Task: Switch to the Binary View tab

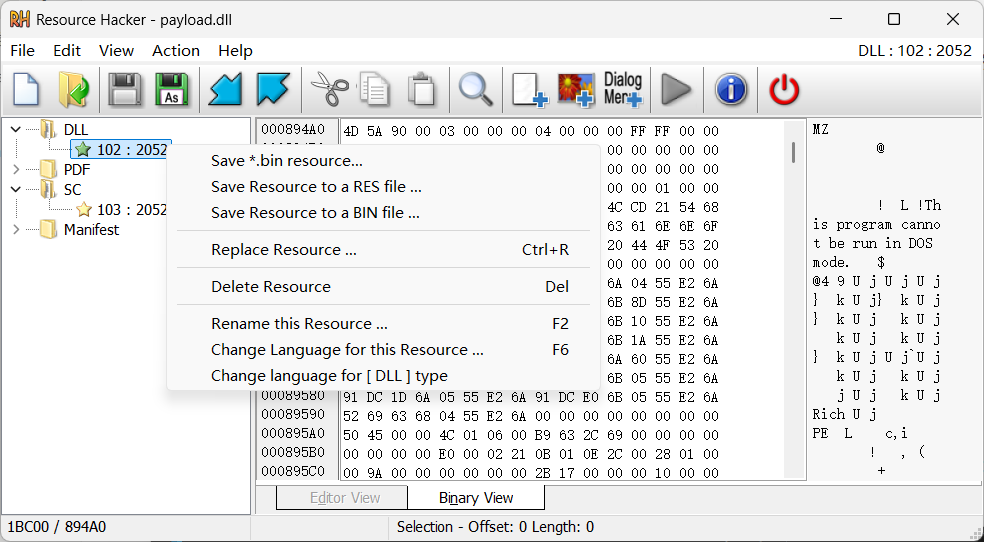Action: coord(476,498)
